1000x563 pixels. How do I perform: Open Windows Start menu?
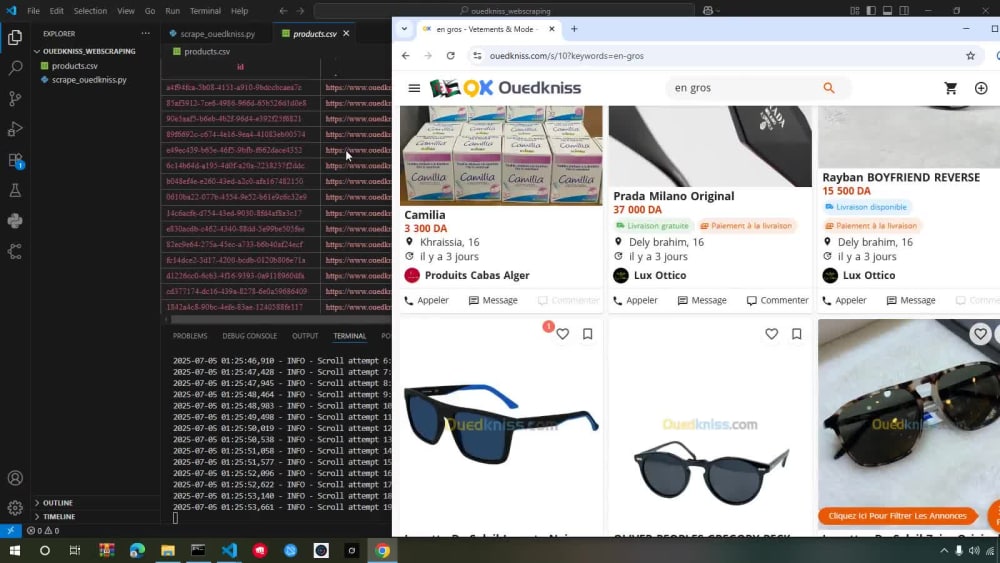tap(15, 550)
